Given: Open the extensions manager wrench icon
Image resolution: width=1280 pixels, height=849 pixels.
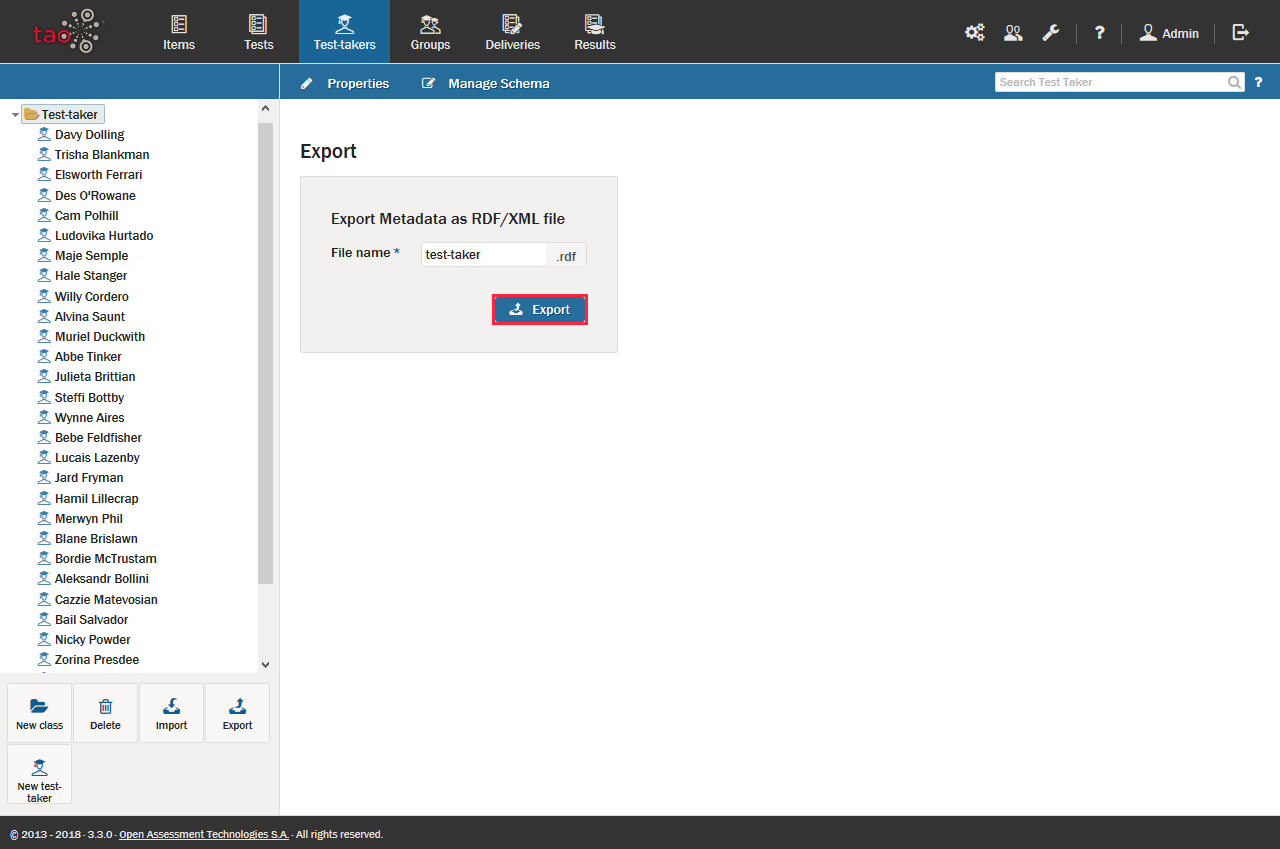Looking at the screenshot, I should [1050, 32].
